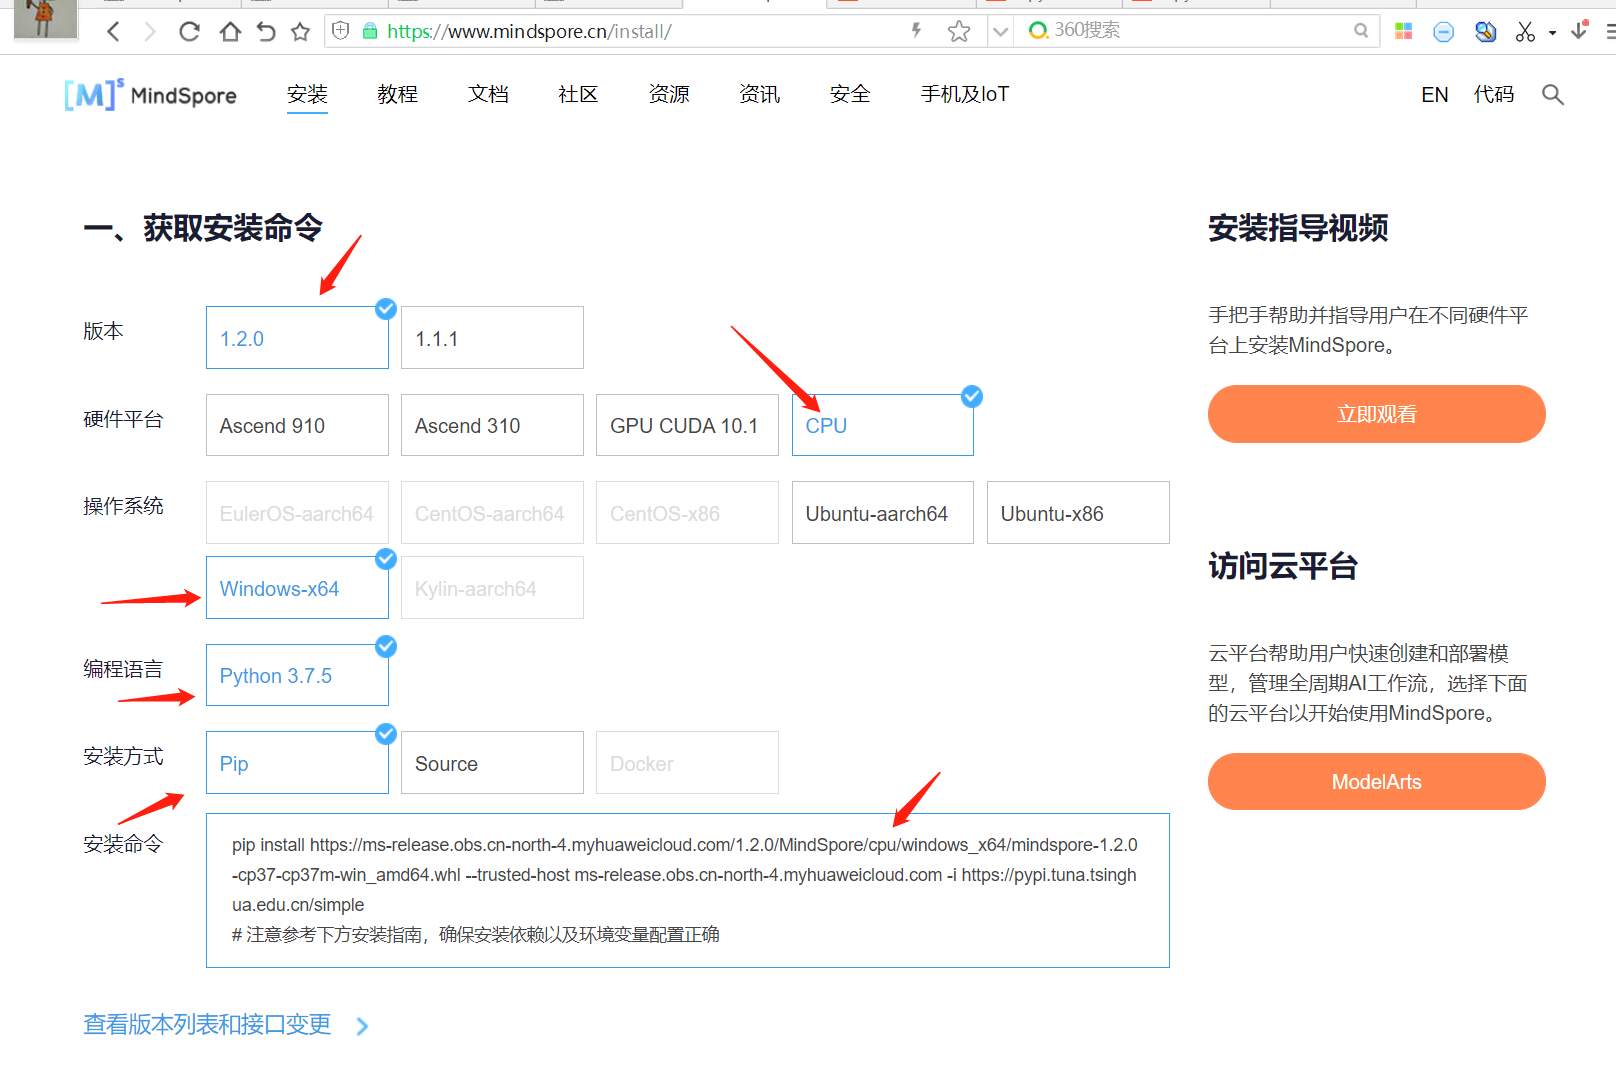Open the 资讯 navigation menu

759,94
